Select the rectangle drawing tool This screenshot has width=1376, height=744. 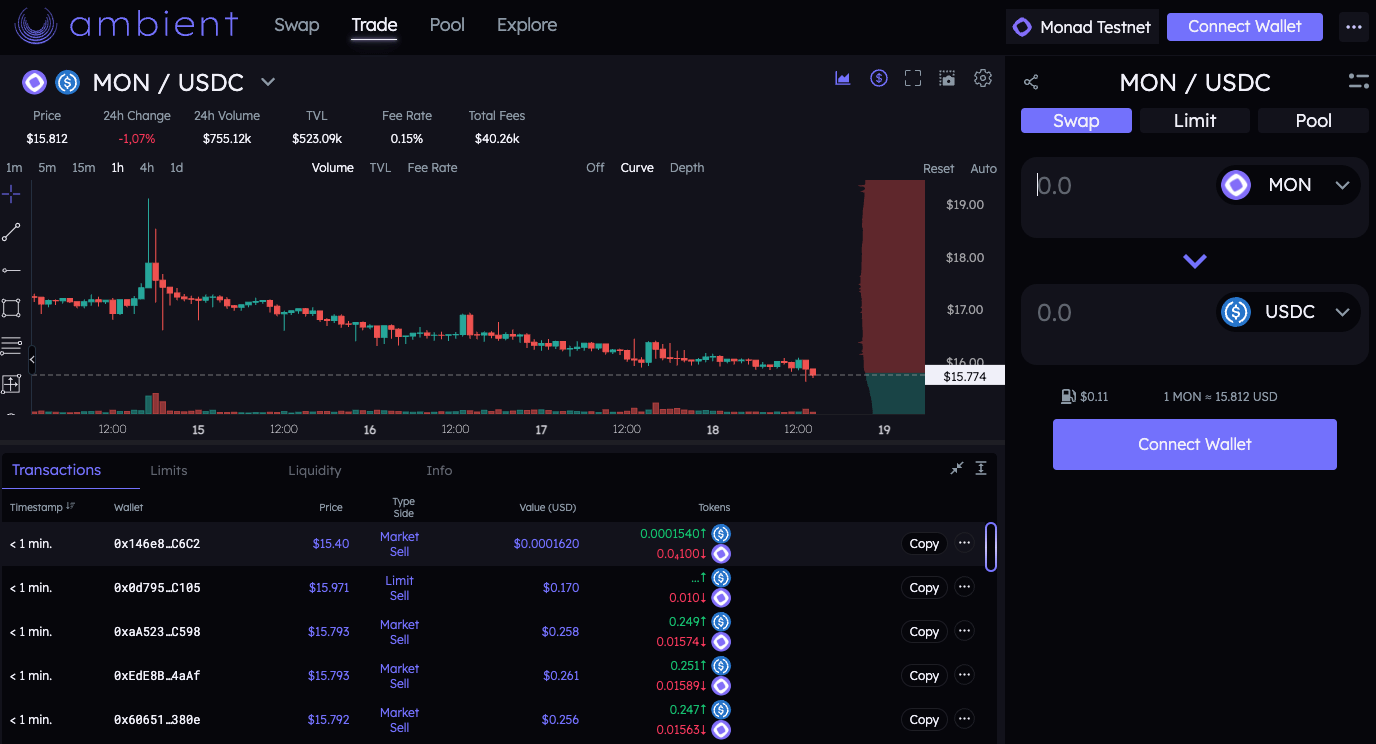pyautogui.click(x=12, y=308)
